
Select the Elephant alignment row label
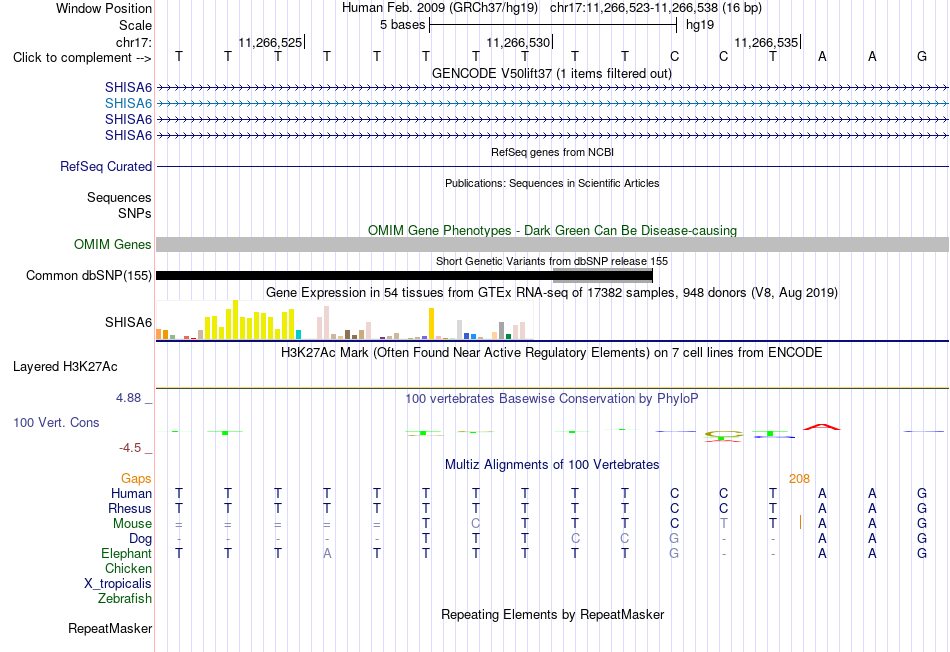click(x=126, y=553)
